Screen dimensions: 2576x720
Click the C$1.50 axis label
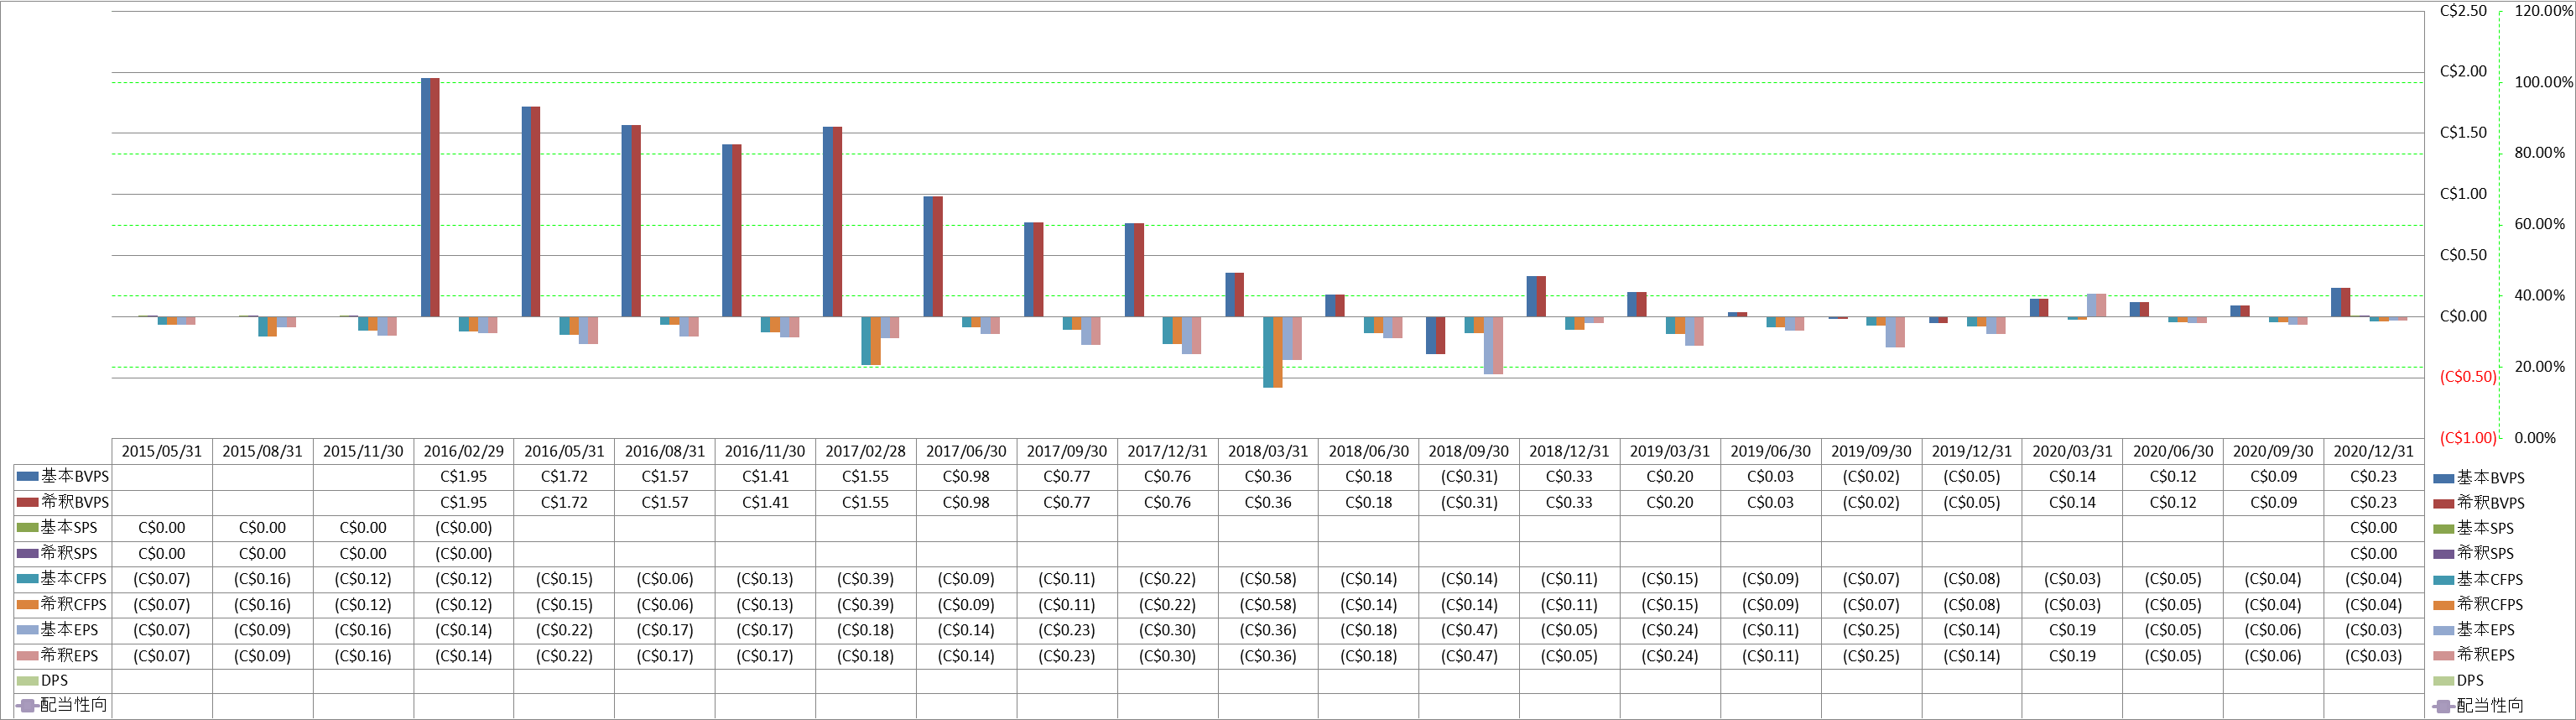[x=2463, y=133]
